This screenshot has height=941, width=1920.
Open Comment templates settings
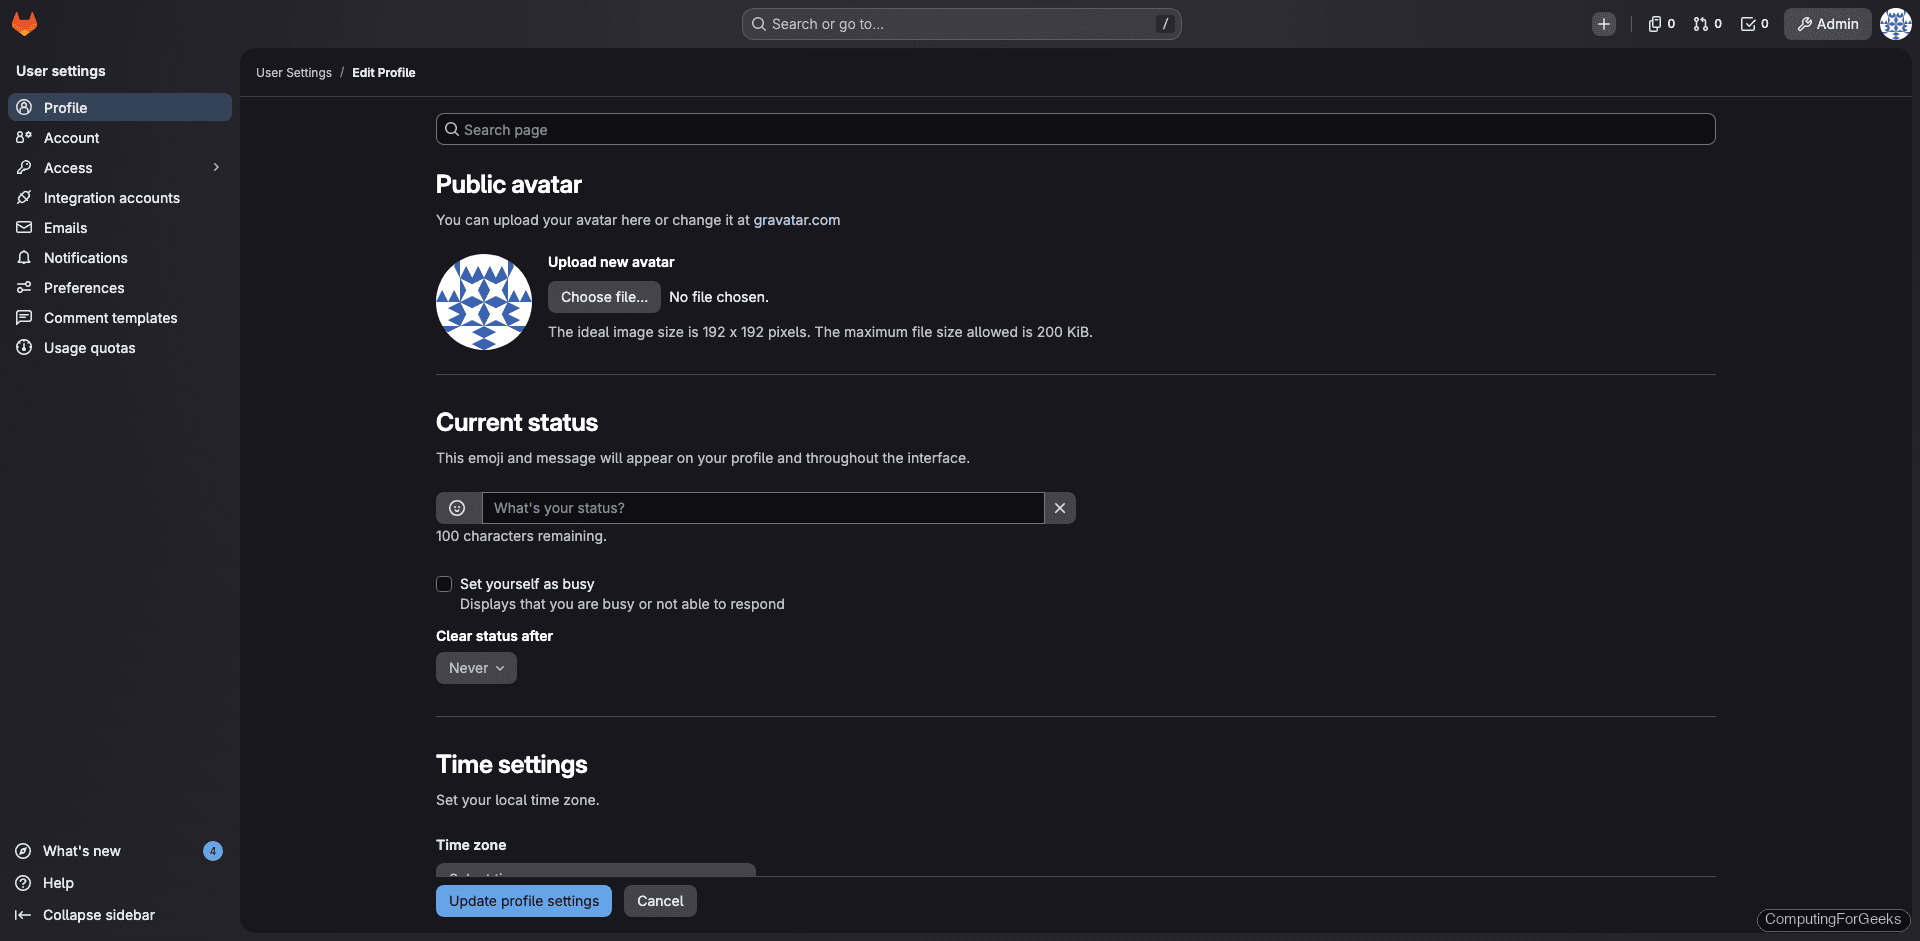[x=110, y=317]
